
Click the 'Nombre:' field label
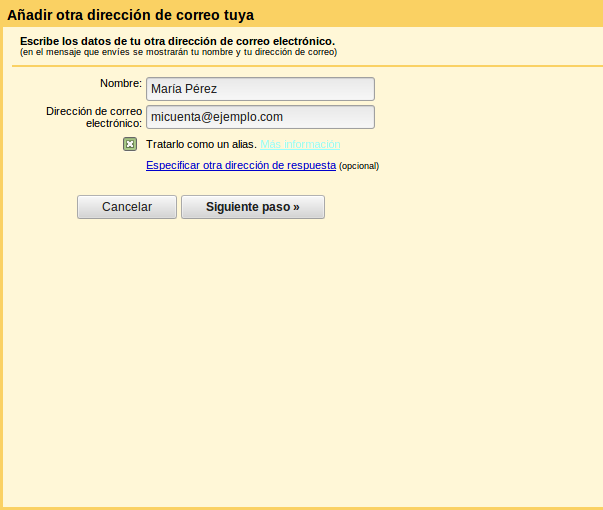coord(120,83)
